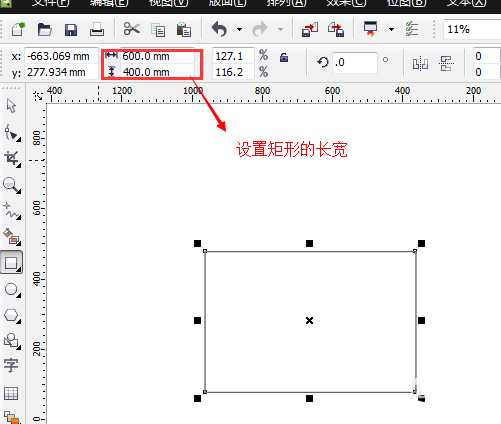Mirror the rectangle vertically
The height and width of the screenshot is (424, 501).
[x=446, y=63]
